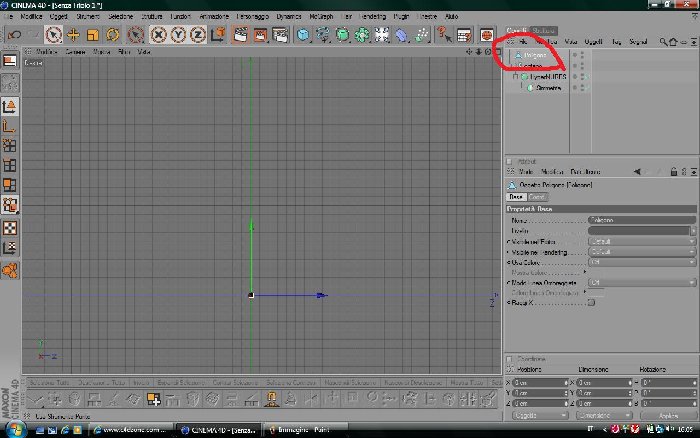Viewport: 700px width, 438px height.
Task: Open the particle emitter icon
Action: coord(421,34)
